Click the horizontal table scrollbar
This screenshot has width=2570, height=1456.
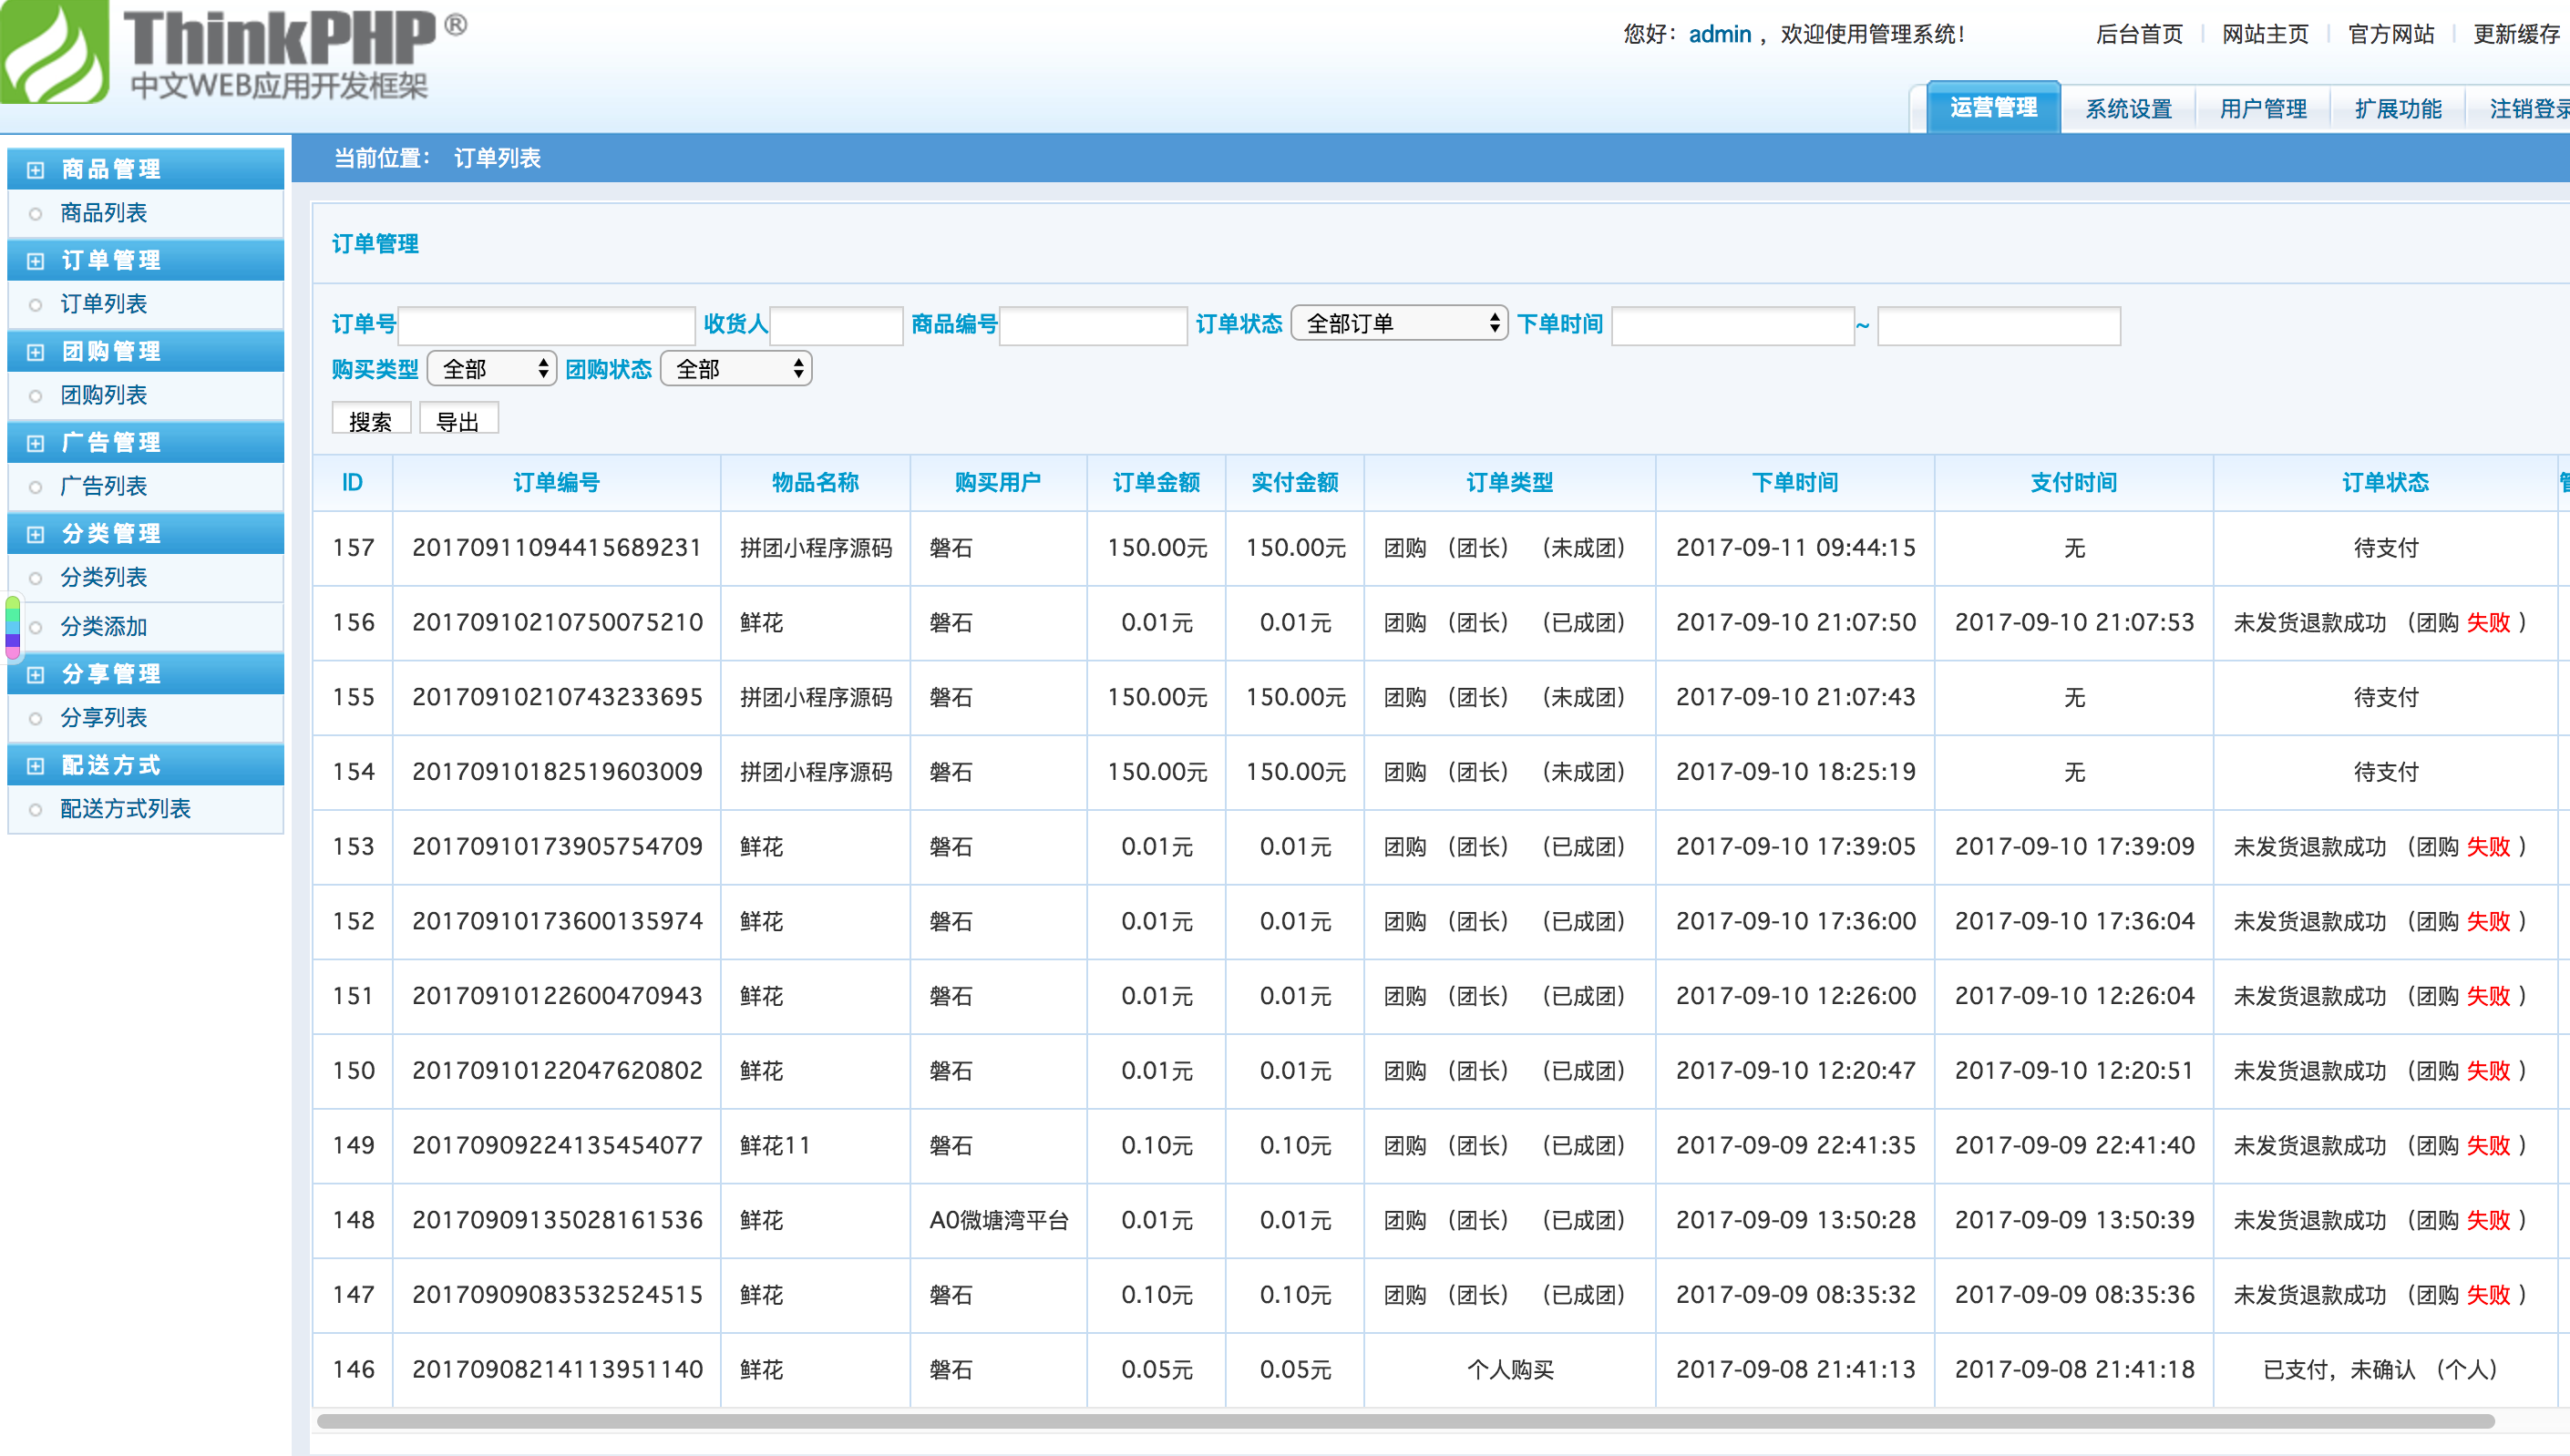(x=1404, y=1421)
